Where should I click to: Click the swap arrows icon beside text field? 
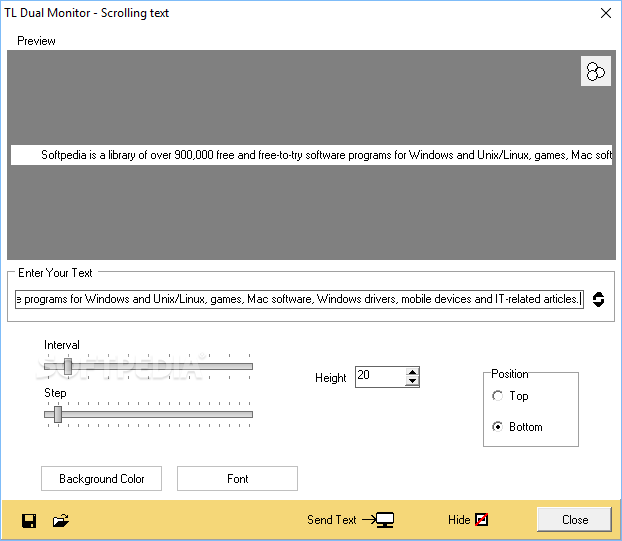coord(598,299)
